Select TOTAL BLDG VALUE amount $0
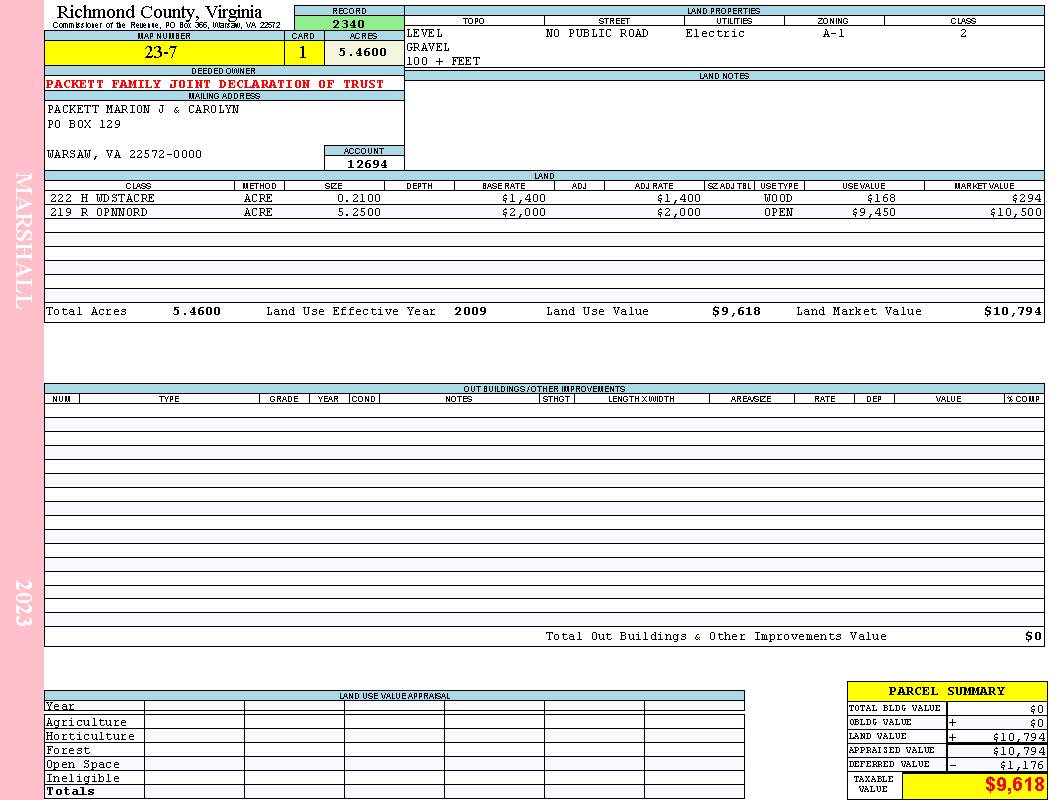The height and width of the screenshot is (800, 1050). 1037,709
